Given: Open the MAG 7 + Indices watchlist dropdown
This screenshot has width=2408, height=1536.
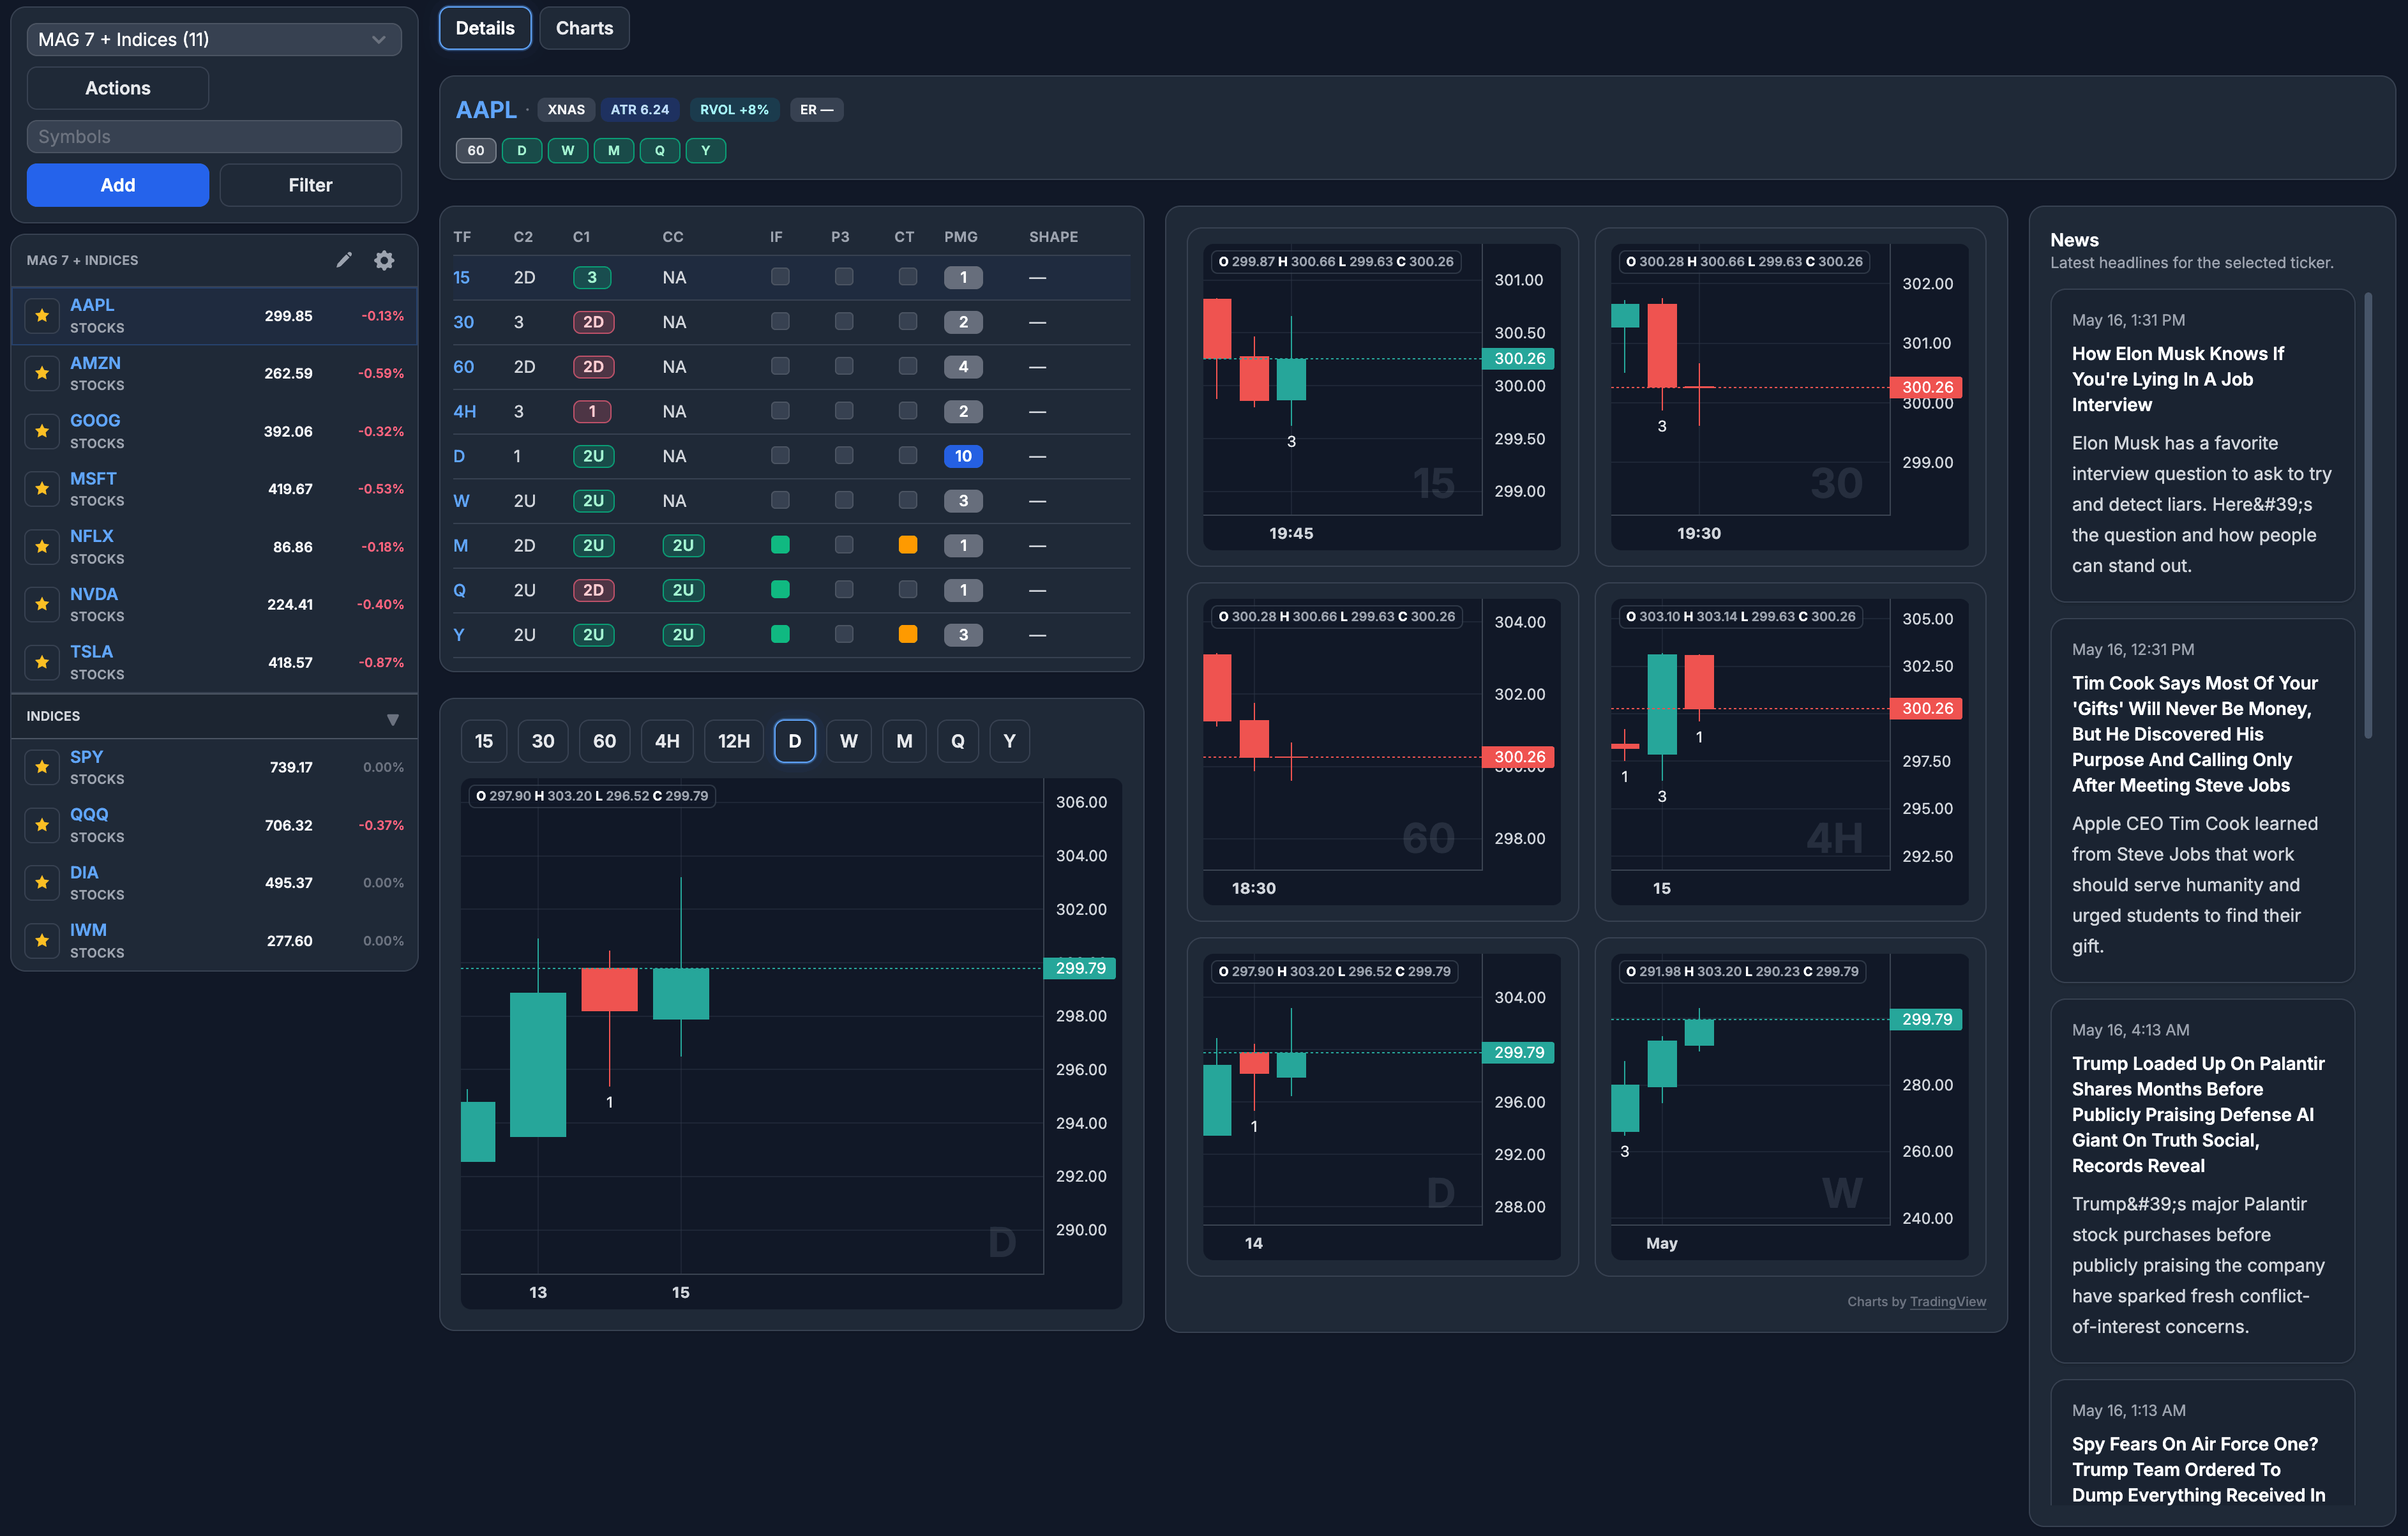Looking at the screenshot, I should click(x=214, y=40).
